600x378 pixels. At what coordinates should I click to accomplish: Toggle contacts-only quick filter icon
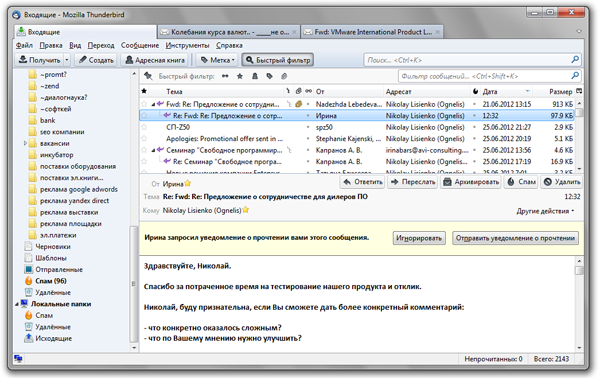click(x=254, y=76)
